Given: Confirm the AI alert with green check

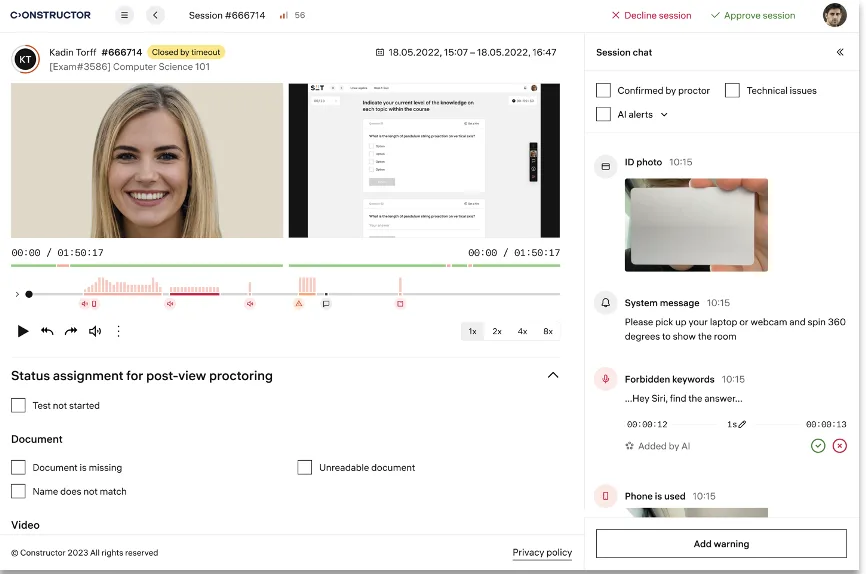Looking at the screenshot, I should (818, 446).
